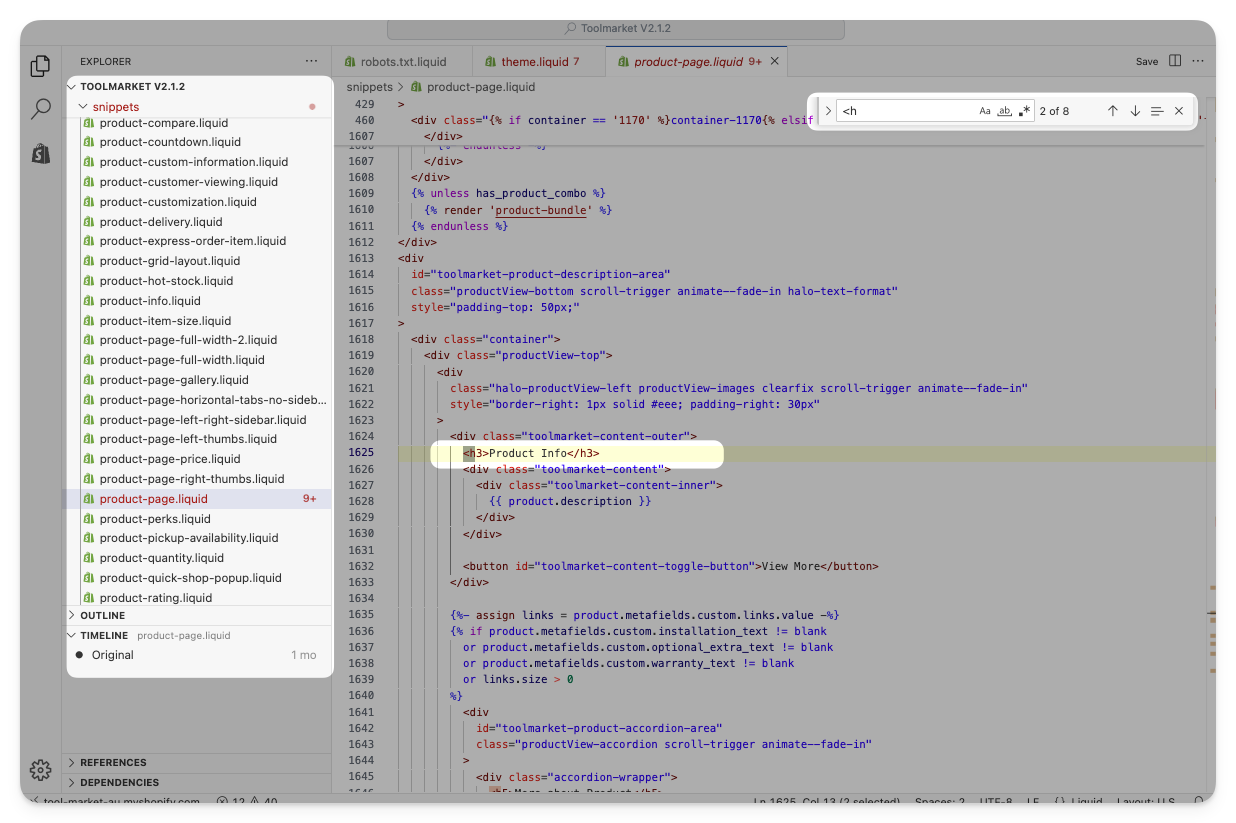The width and height of the screenshot is (1236, 823).
Task: Toggle Match Case in find widget
Action: (985, 111)
